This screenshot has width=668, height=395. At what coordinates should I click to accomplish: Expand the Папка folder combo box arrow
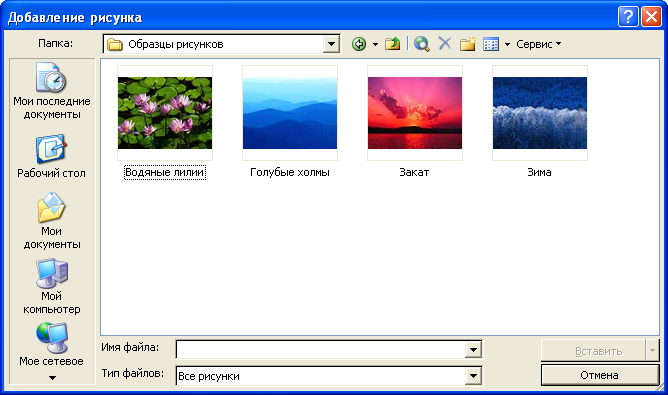331,44
